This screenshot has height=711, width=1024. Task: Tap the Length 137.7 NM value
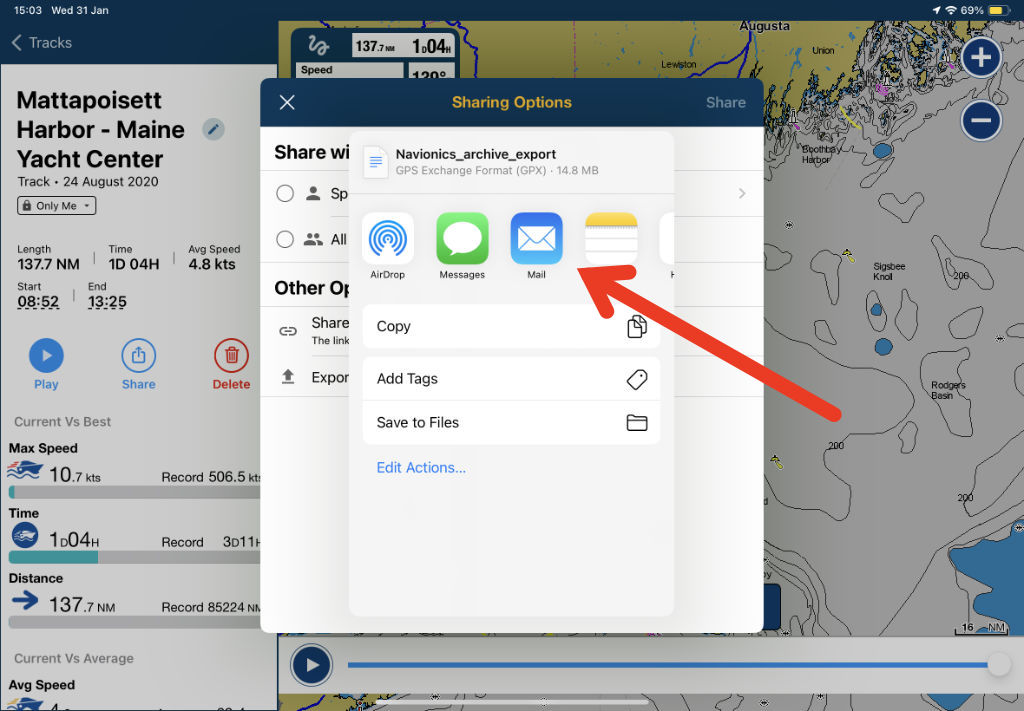click(x=48, y=264)
